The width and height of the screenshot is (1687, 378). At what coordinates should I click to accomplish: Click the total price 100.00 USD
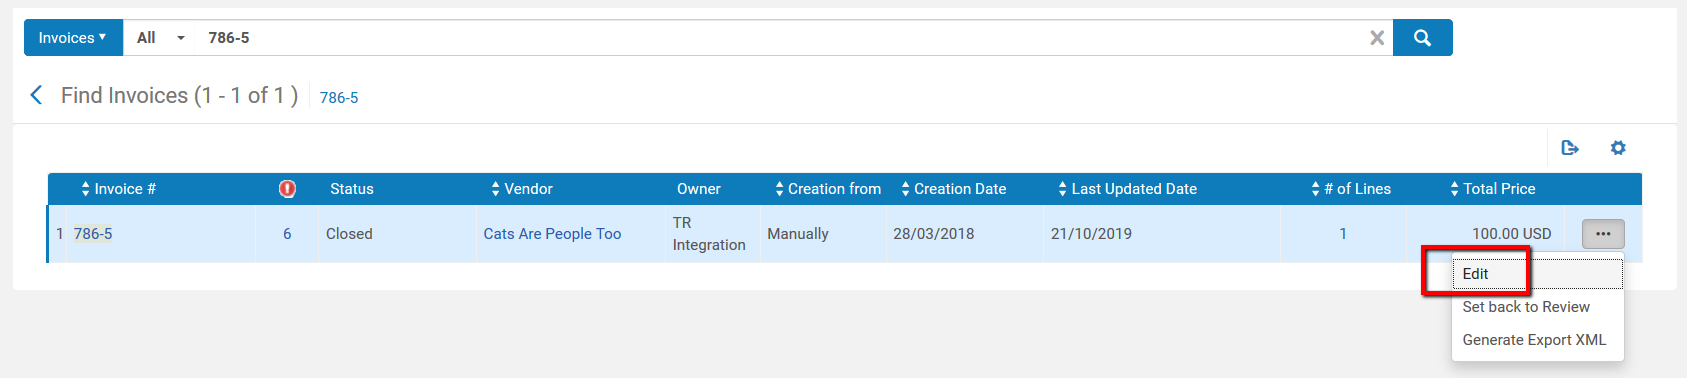tap(1511, 234)
